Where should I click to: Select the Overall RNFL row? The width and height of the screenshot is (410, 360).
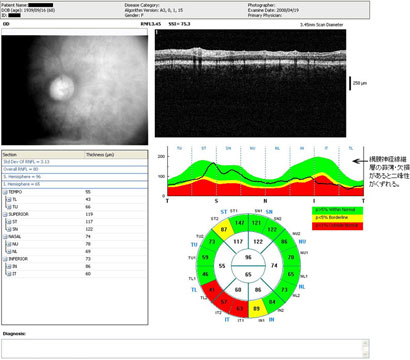click(75, 169)
